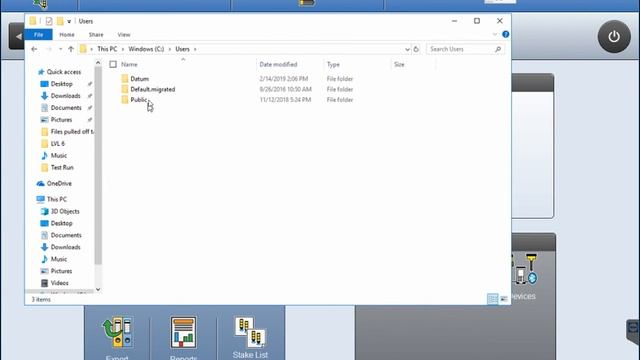This screenshot has width=640, height=360.
Task: Open the Default.migrated folder
Action: point(152,89)
